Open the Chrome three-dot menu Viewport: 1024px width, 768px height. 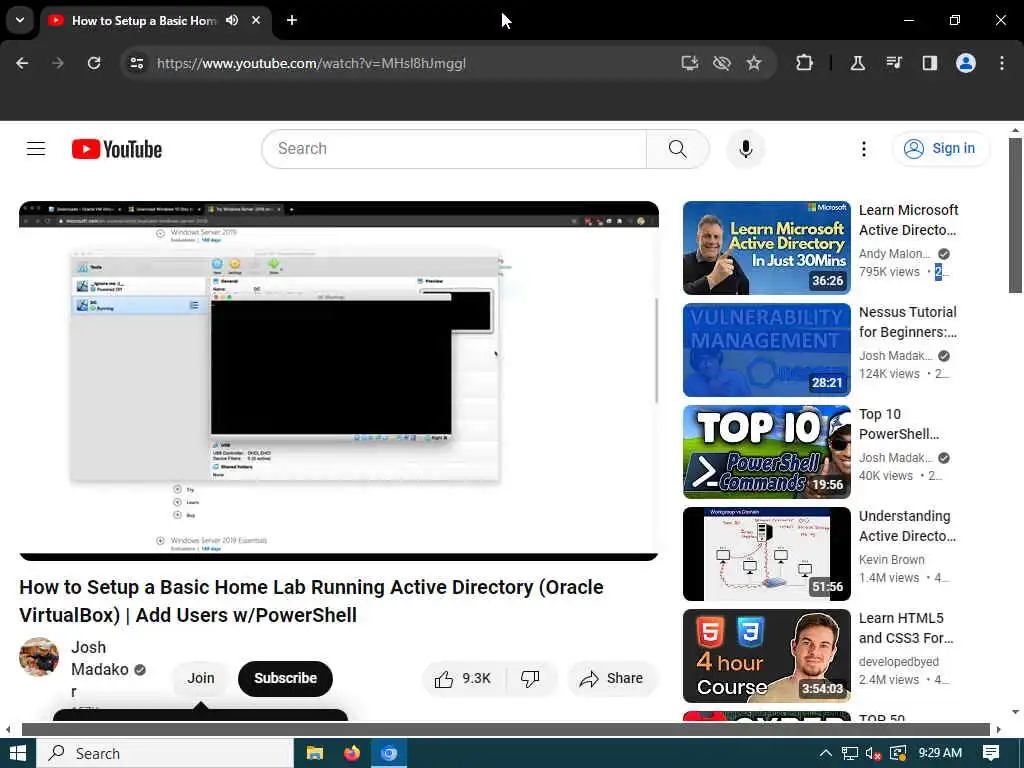coord(1002,63)
